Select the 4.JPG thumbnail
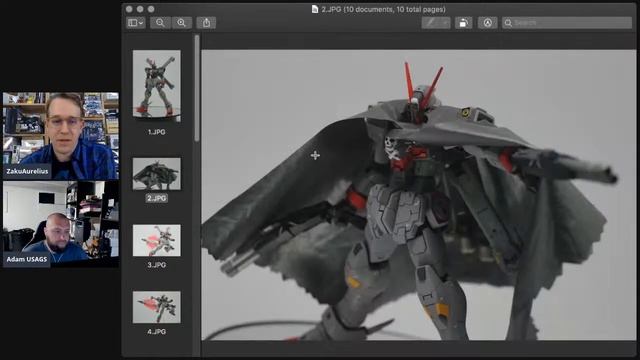640x360 pixels. coord(157,307)
